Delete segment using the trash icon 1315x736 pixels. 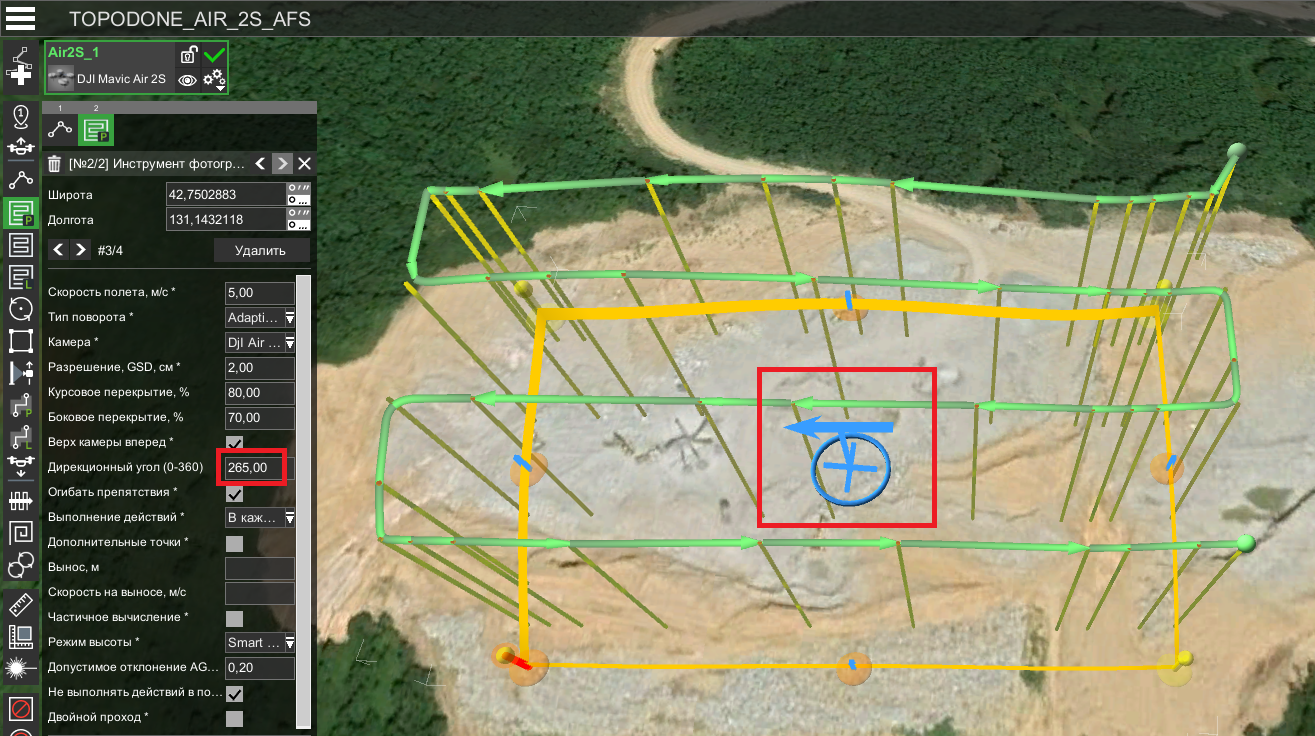tap(55, 163)
